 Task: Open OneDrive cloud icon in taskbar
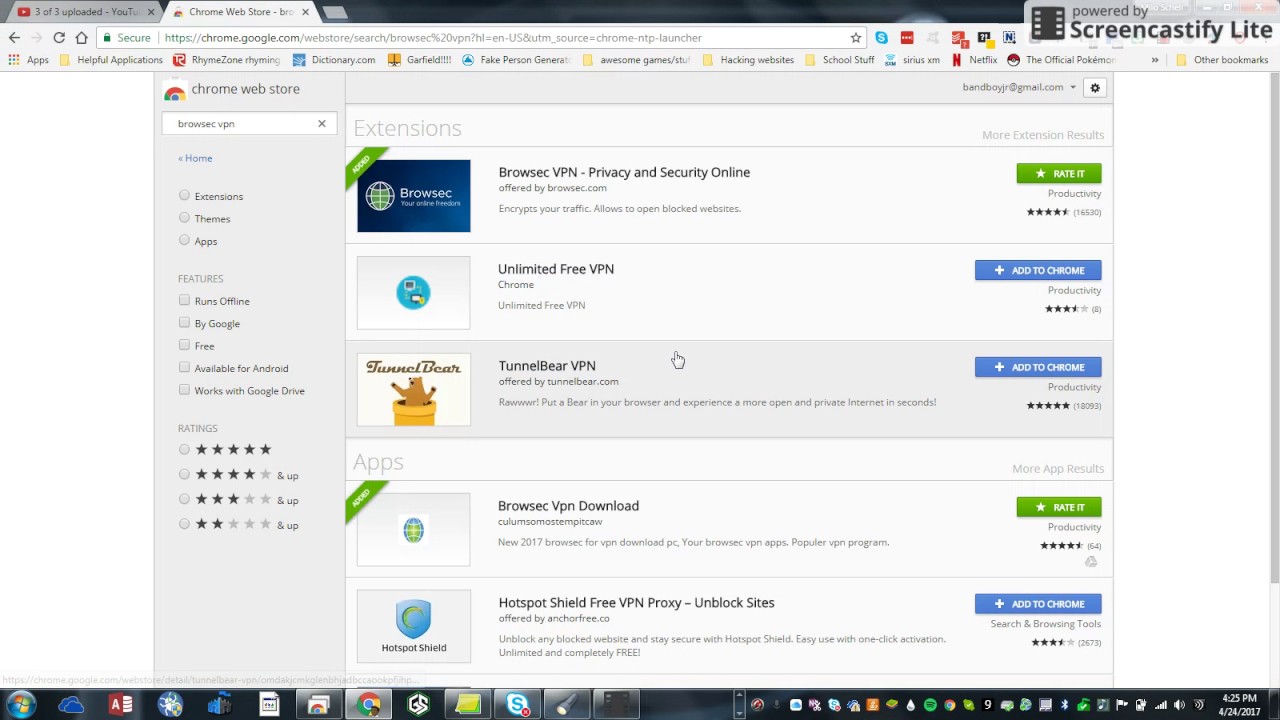[x=71, y=705]
